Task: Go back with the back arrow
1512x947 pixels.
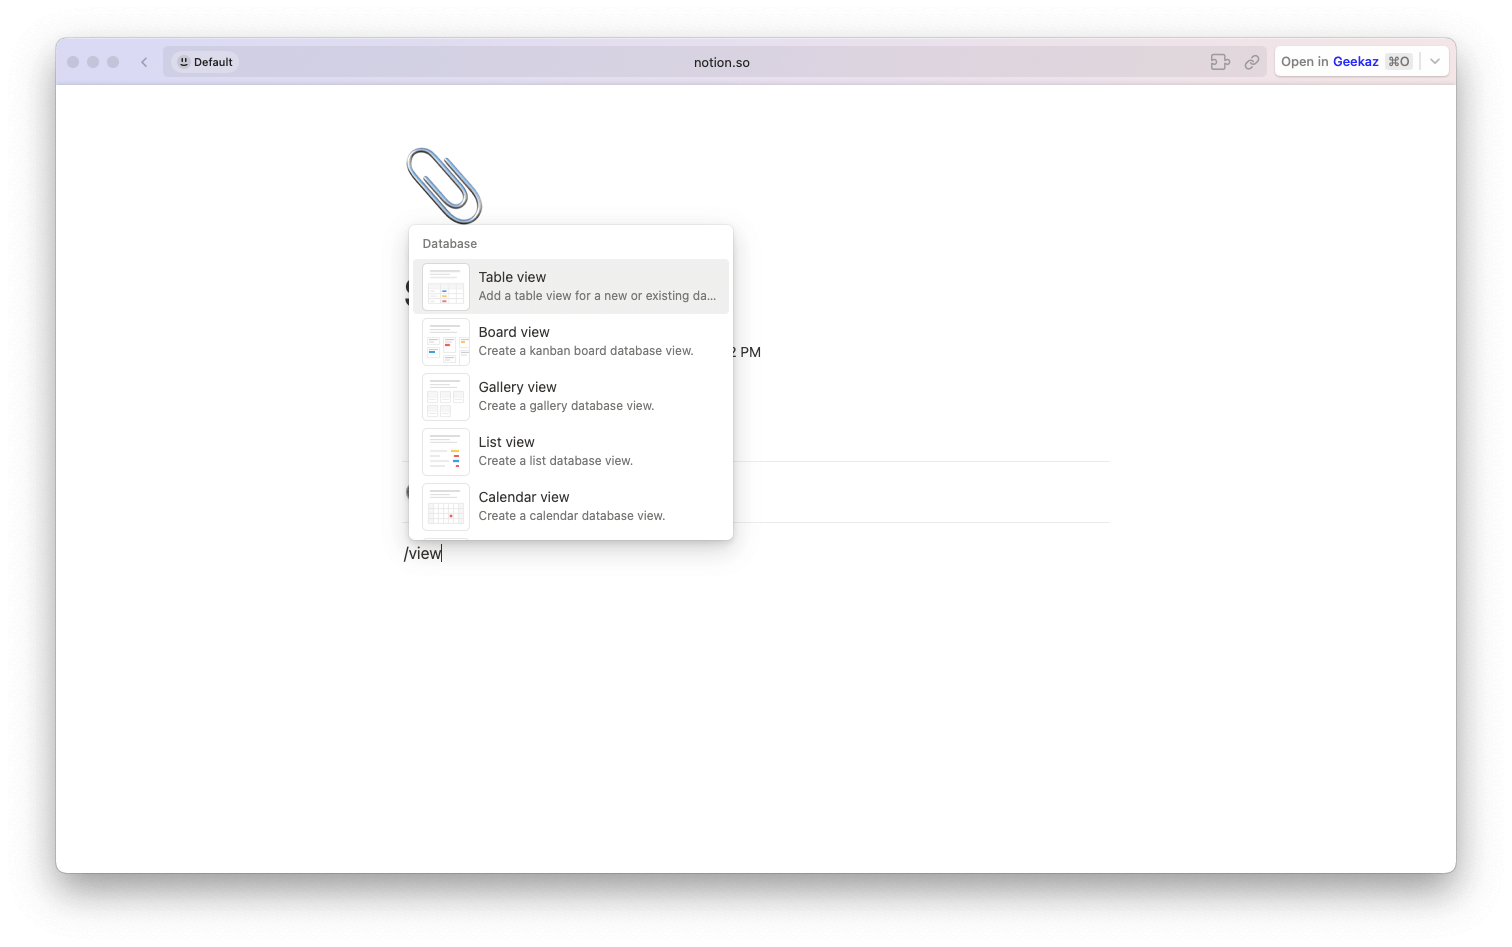Action: [x=144, y=62]
